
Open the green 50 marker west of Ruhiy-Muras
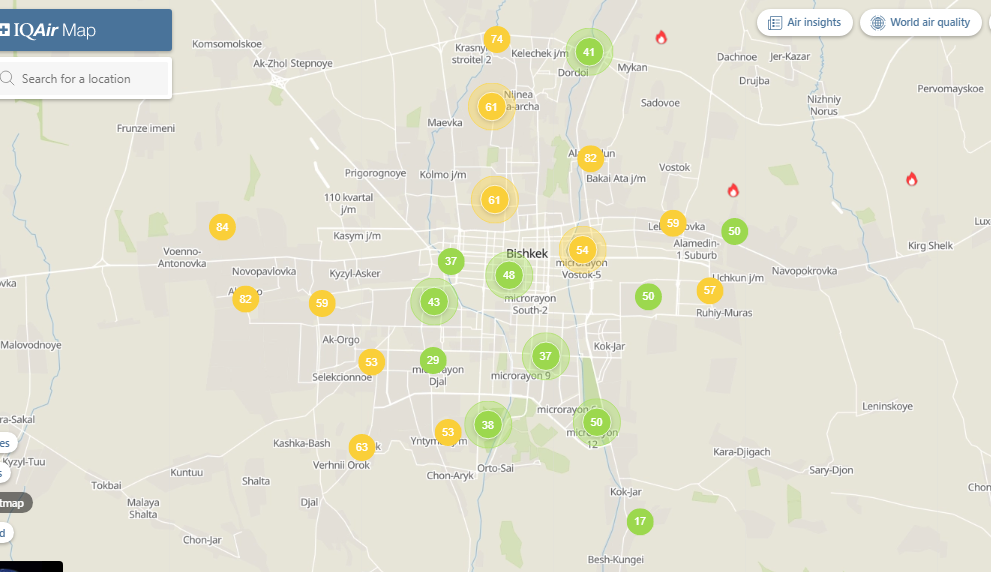click(648, 296)
